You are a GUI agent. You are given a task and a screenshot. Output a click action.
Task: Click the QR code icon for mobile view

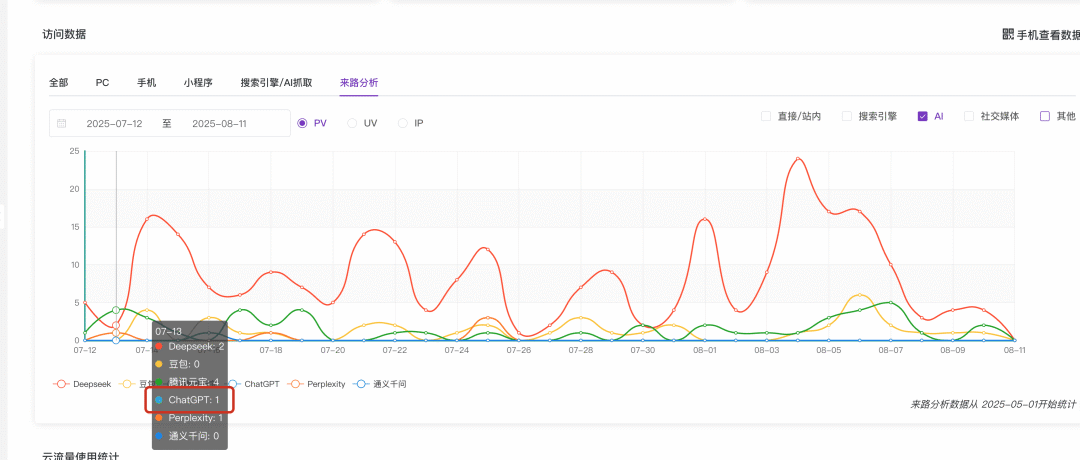(x=1008, y=35)
